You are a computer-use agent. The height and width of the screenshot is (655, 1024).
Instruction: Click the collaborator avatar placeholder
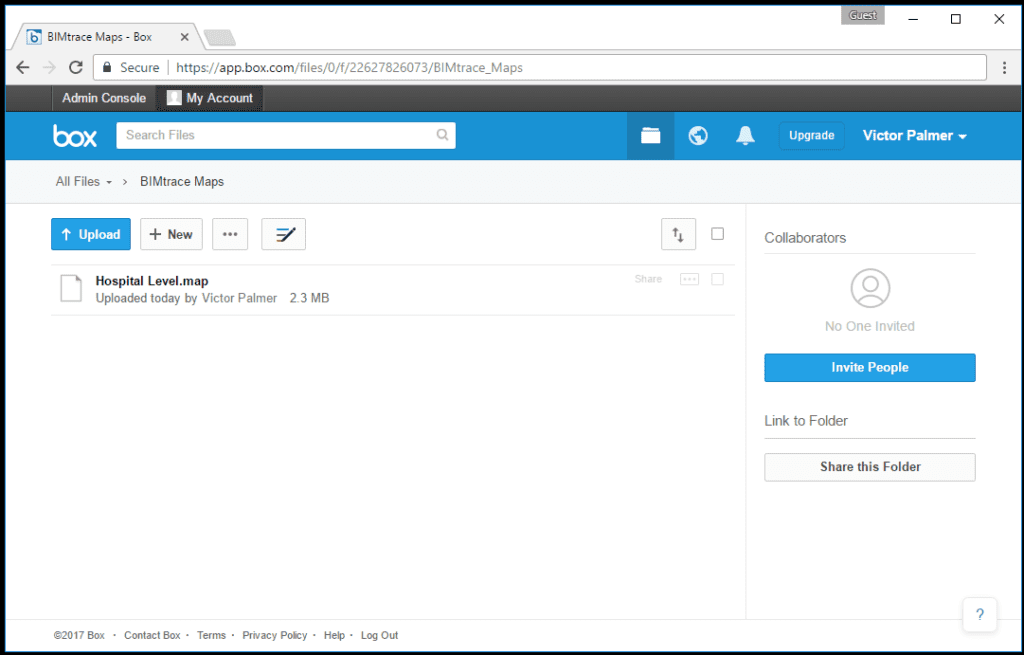[x=870, y=288]
